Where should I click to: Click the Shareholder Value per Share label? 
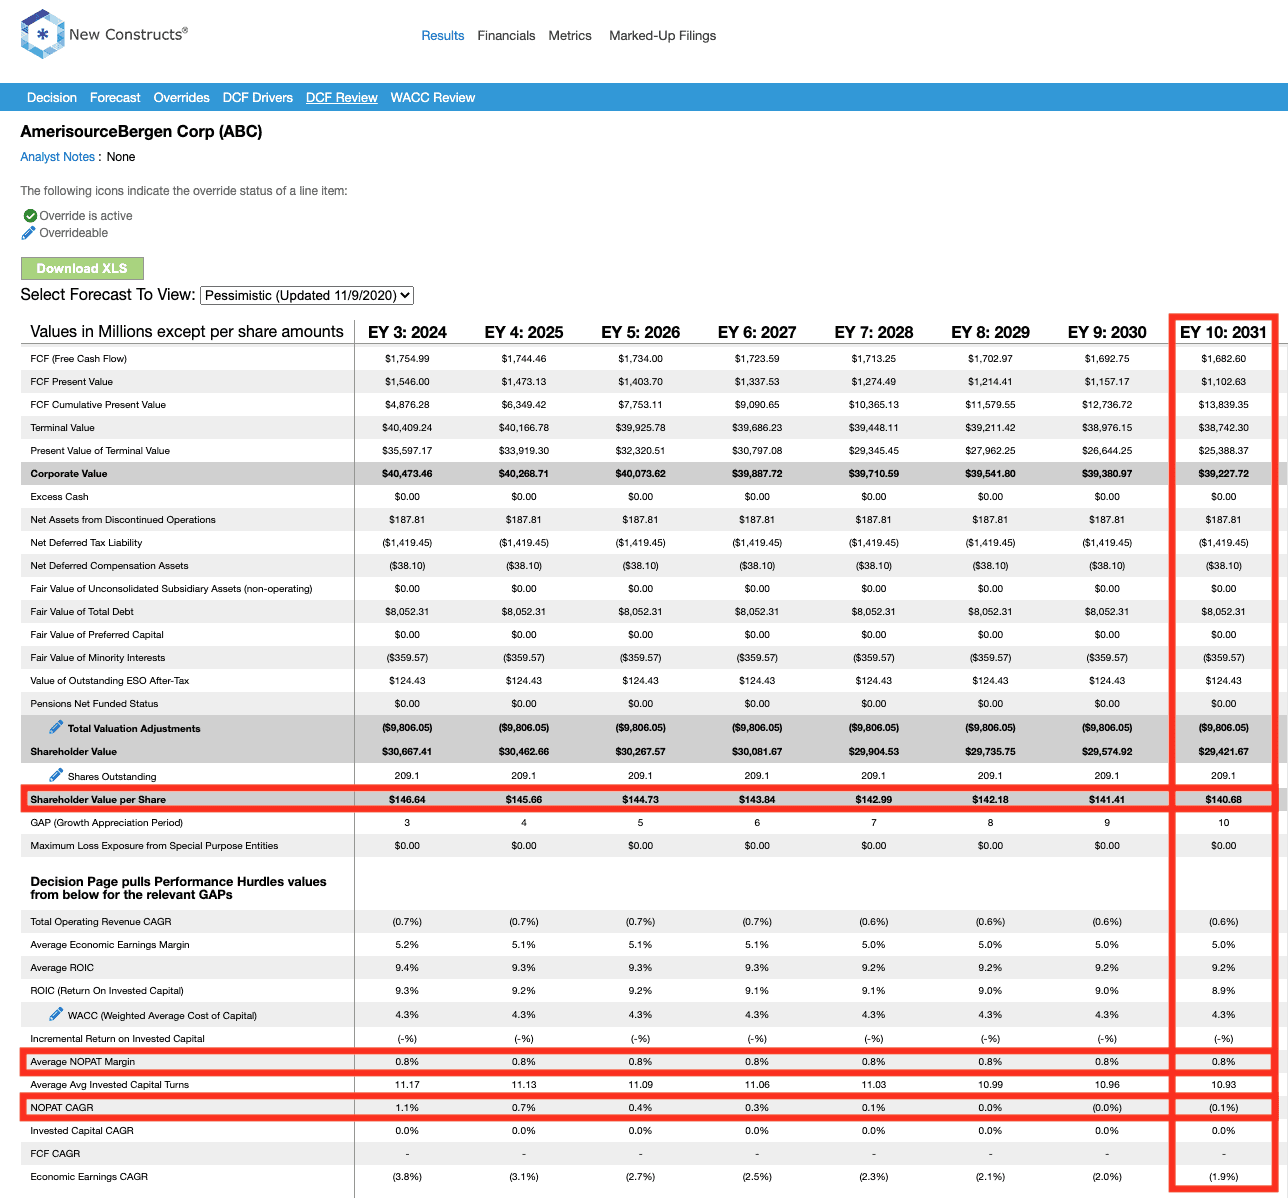pyautogui.click(x=98, y=799)
